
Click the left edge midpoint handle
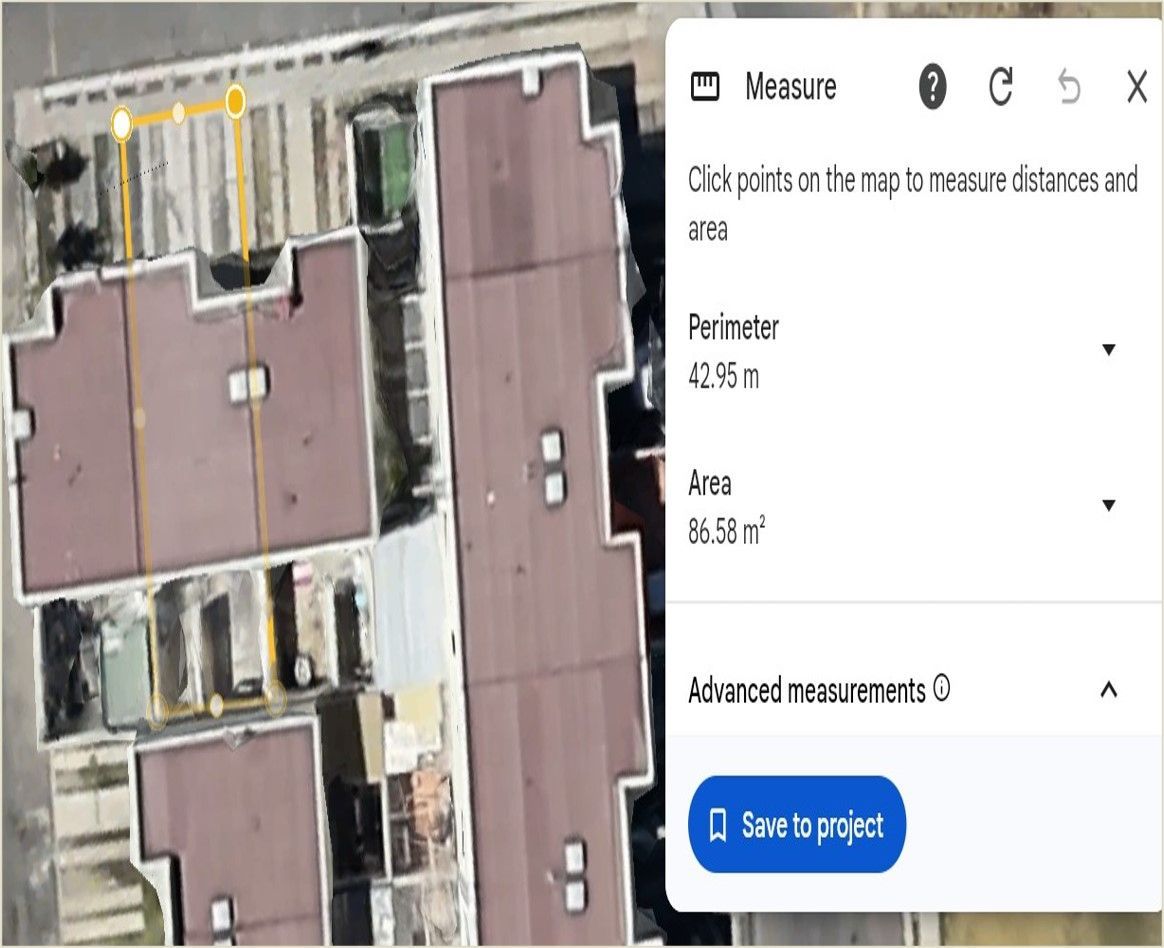coord(140,419)
